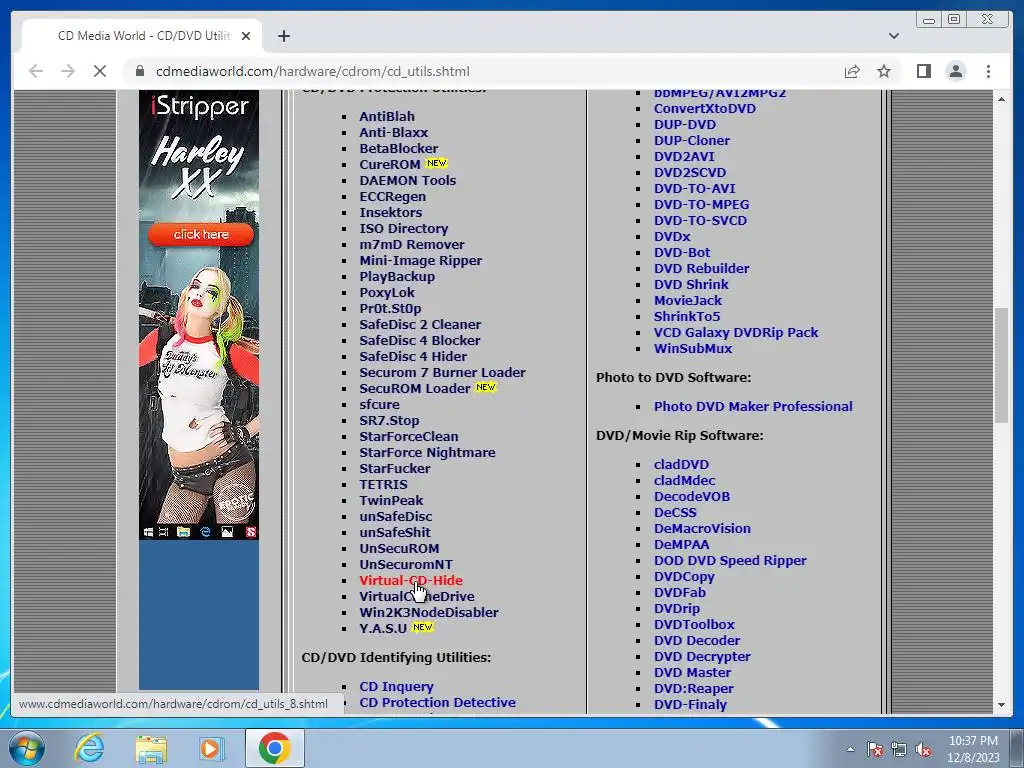This screenshot has width=1024, height=768.
Task: Go back to the previous page
Action: (36, 71)
